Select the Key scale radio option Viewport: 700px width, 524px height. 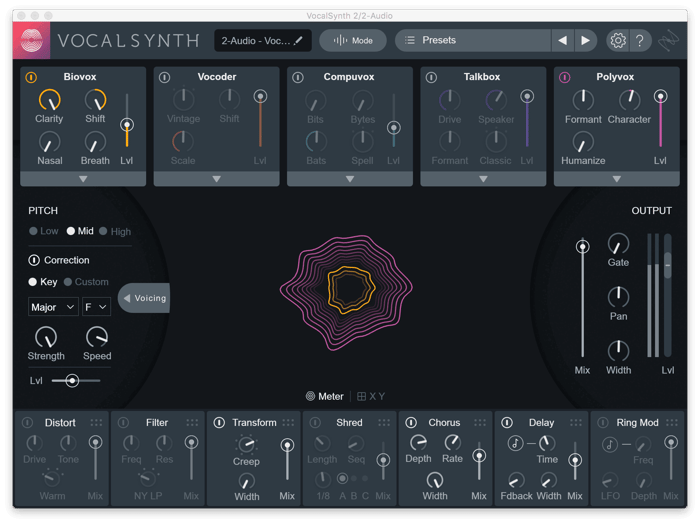[x=33, y=282]
